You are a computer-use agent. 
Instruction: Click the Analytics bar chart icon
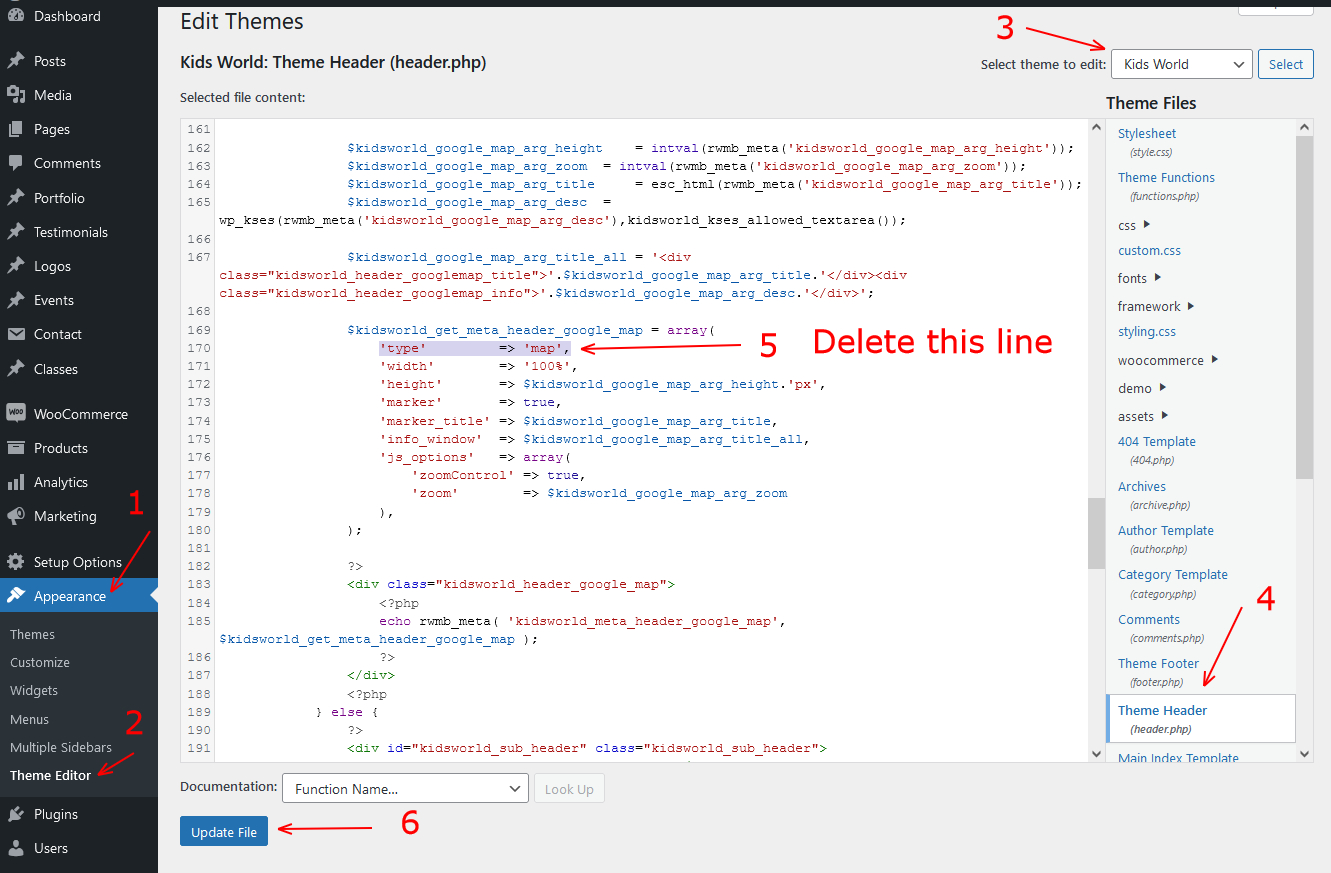[x=16, y=482]
